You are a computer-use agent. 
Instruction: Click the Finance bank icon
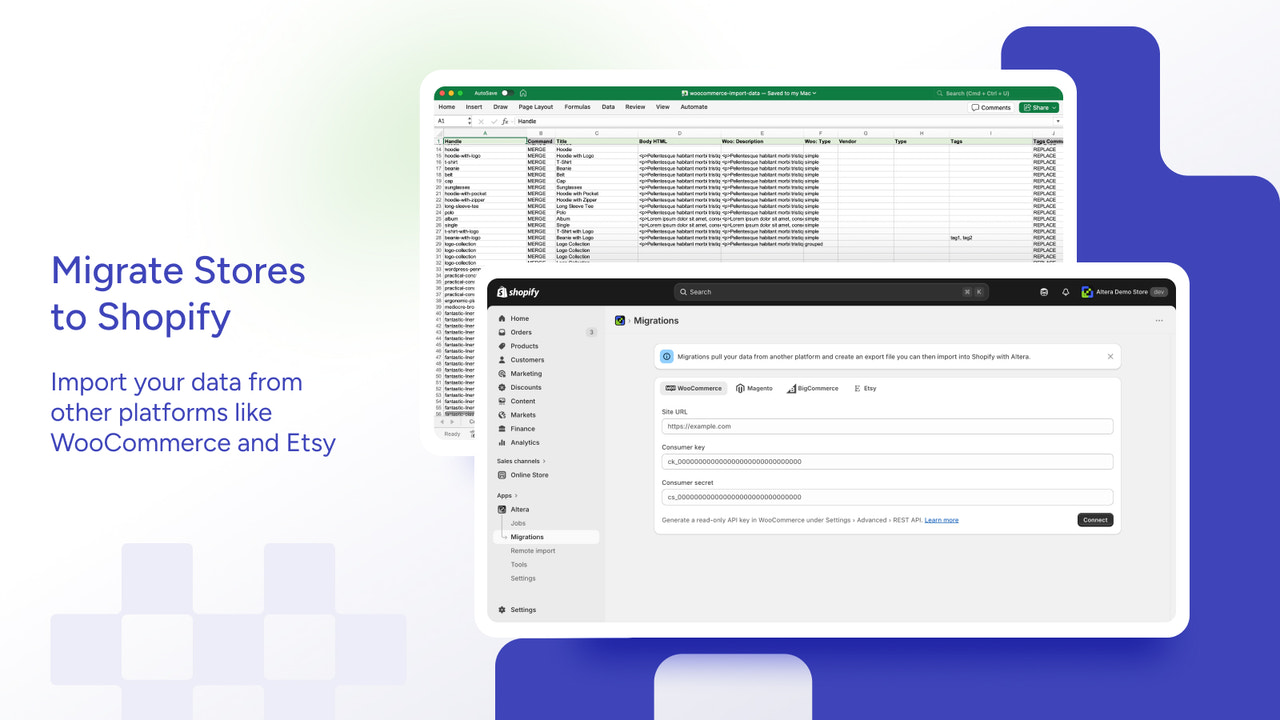pos(502,429)
